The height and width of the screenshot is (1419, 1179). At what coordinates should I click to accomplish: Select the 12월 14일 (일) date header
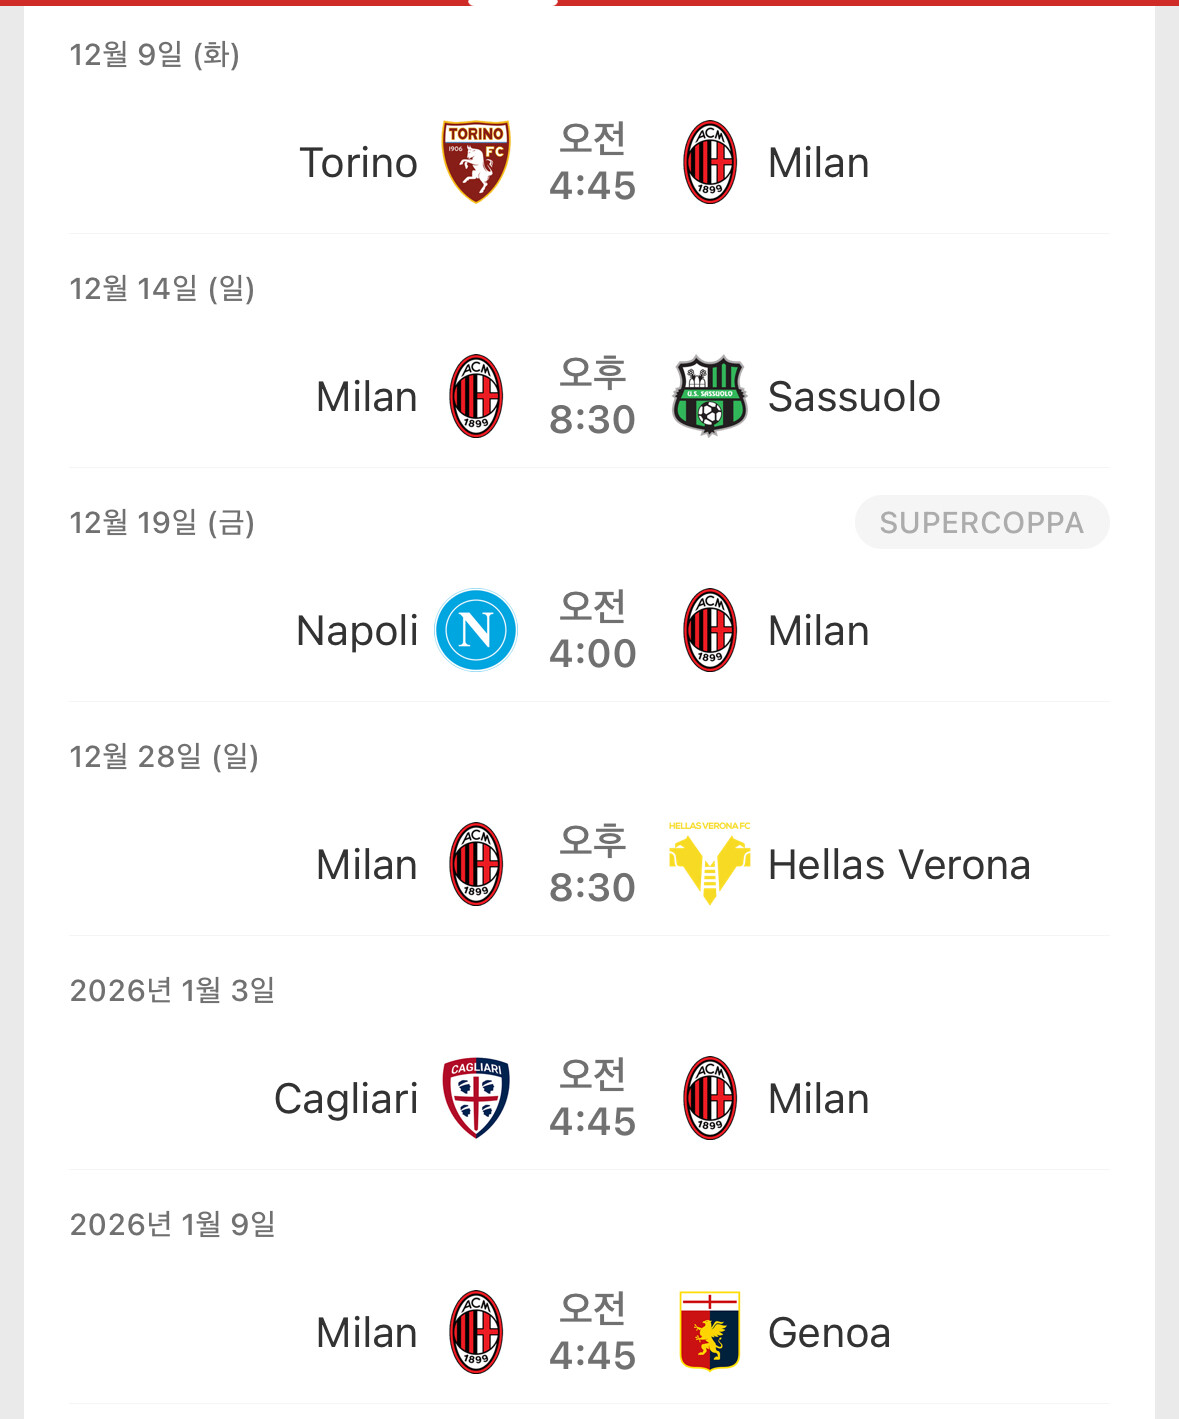point(162,289)
